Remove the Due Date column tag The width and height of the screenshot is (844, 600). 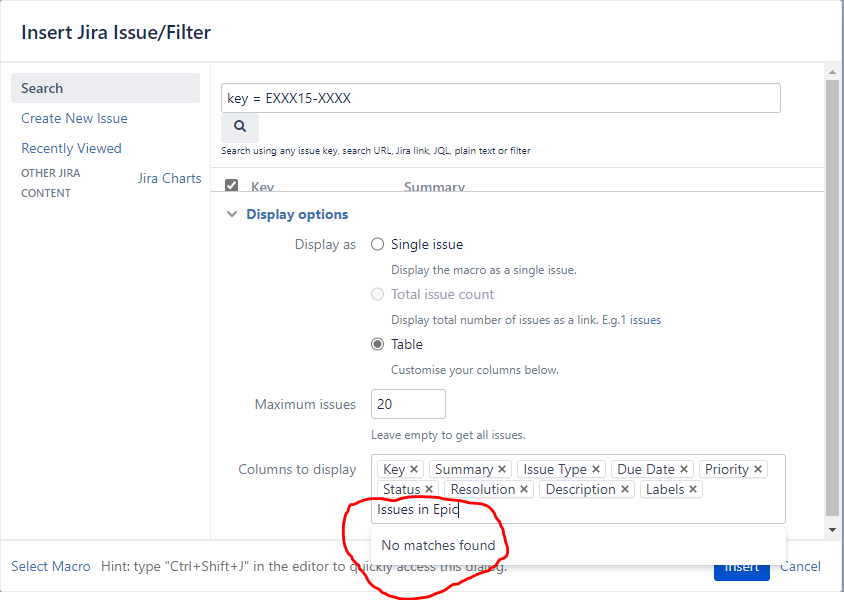click(684, 469)
